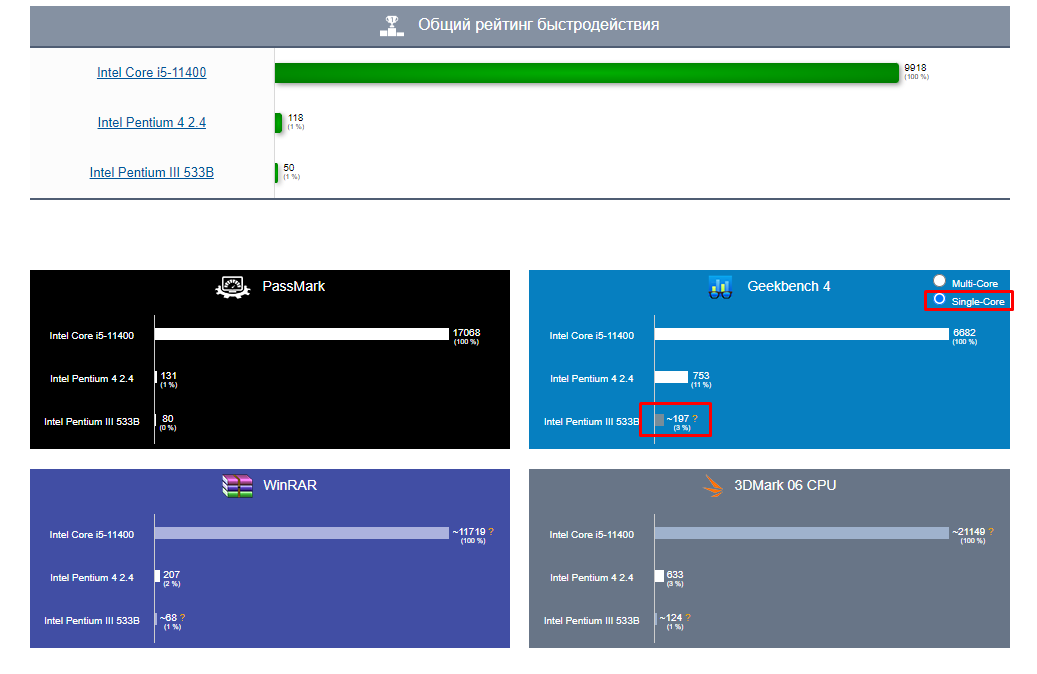Click Intel Pentium 4 2.4 label in WinRAR panel
The height and width of the screenshot is (674, 1037).
[92, 578]
